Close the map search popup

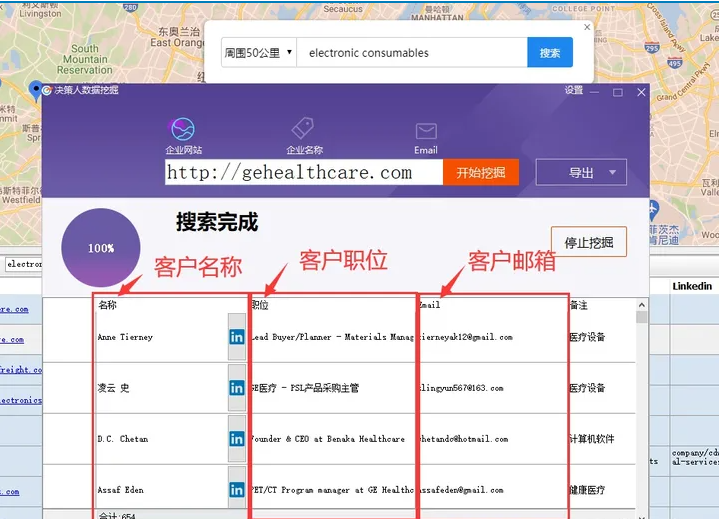click(x=587, y=27)
